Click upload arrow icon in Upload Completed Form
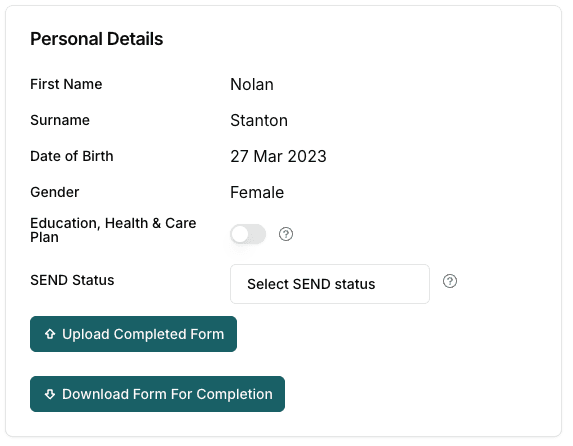The height and width of the screenshot is (446, 573). click(50, 334)
